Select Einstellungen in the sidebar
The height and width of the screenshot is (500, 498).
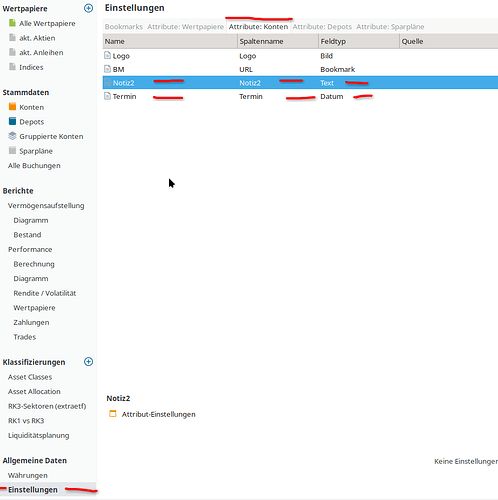pyautogui.click(x=33, y=490)
